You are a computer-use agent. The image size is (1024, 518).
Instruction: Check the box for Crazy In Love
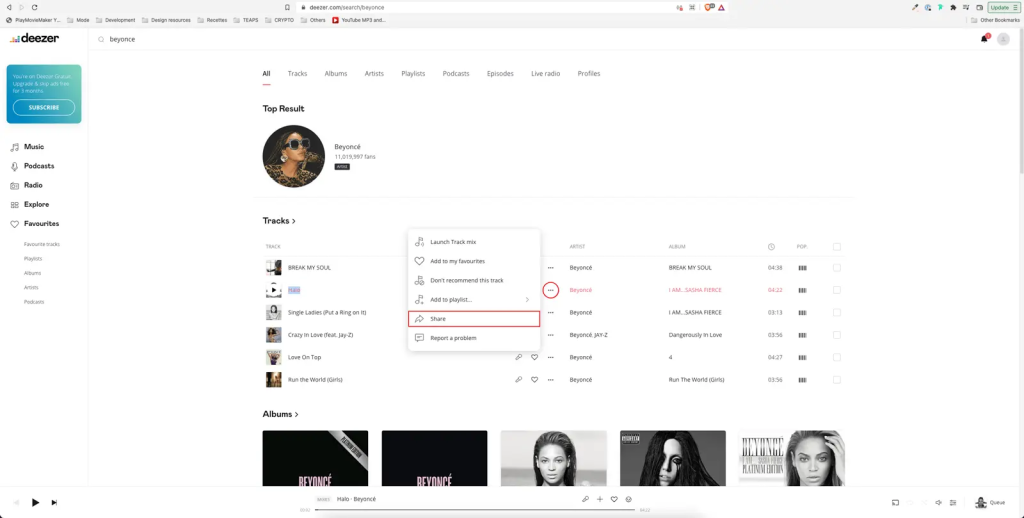tap(837, 335)
